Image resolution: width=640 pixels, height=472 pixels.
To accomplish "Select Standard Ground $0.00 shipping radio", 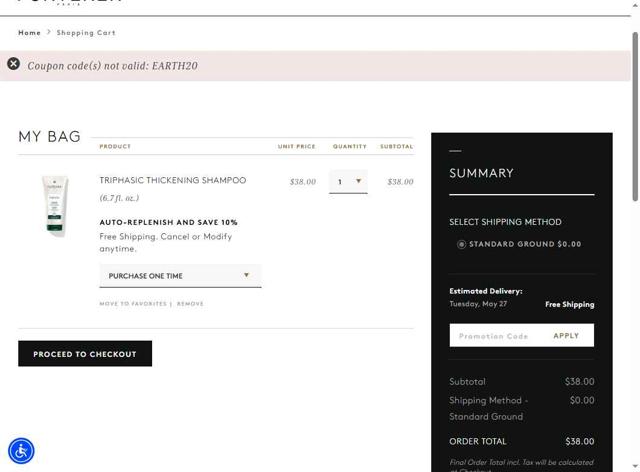I will pos(461,244).
